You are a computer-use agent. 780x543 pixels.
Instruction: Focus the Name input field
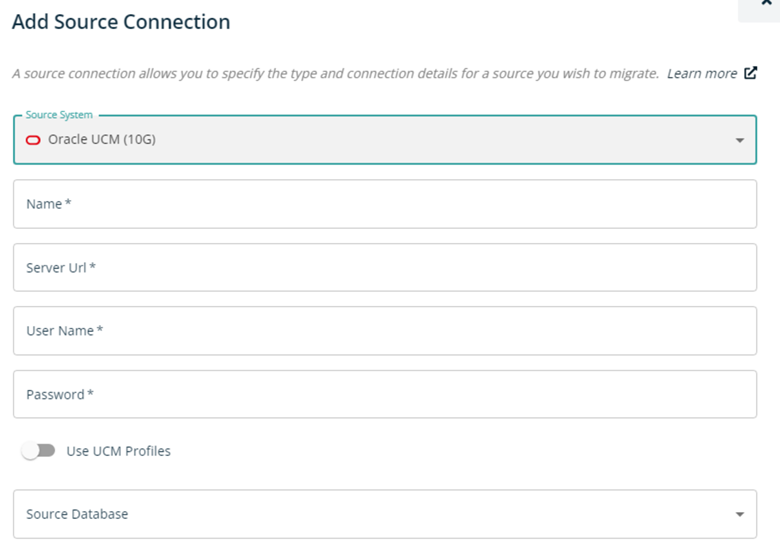point(385,204)
